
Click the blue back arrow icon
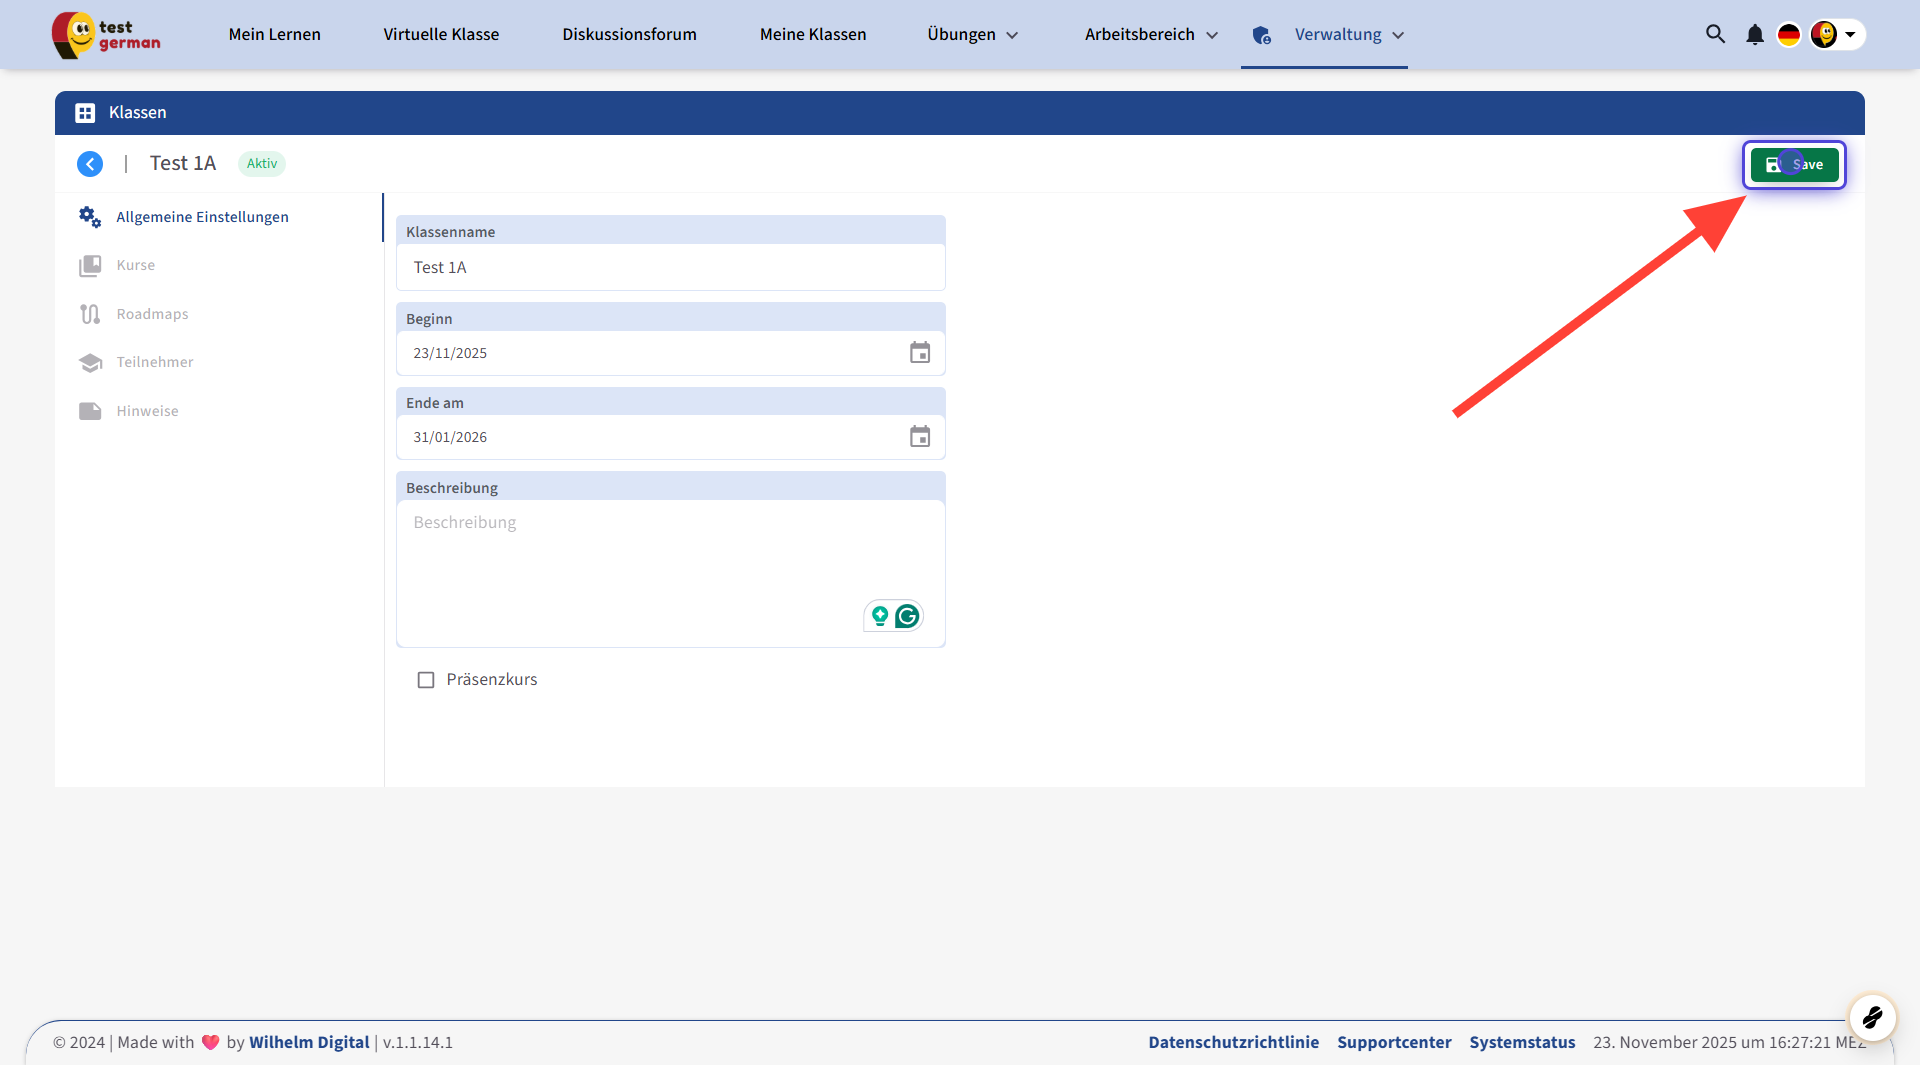(x=90, y=164)
